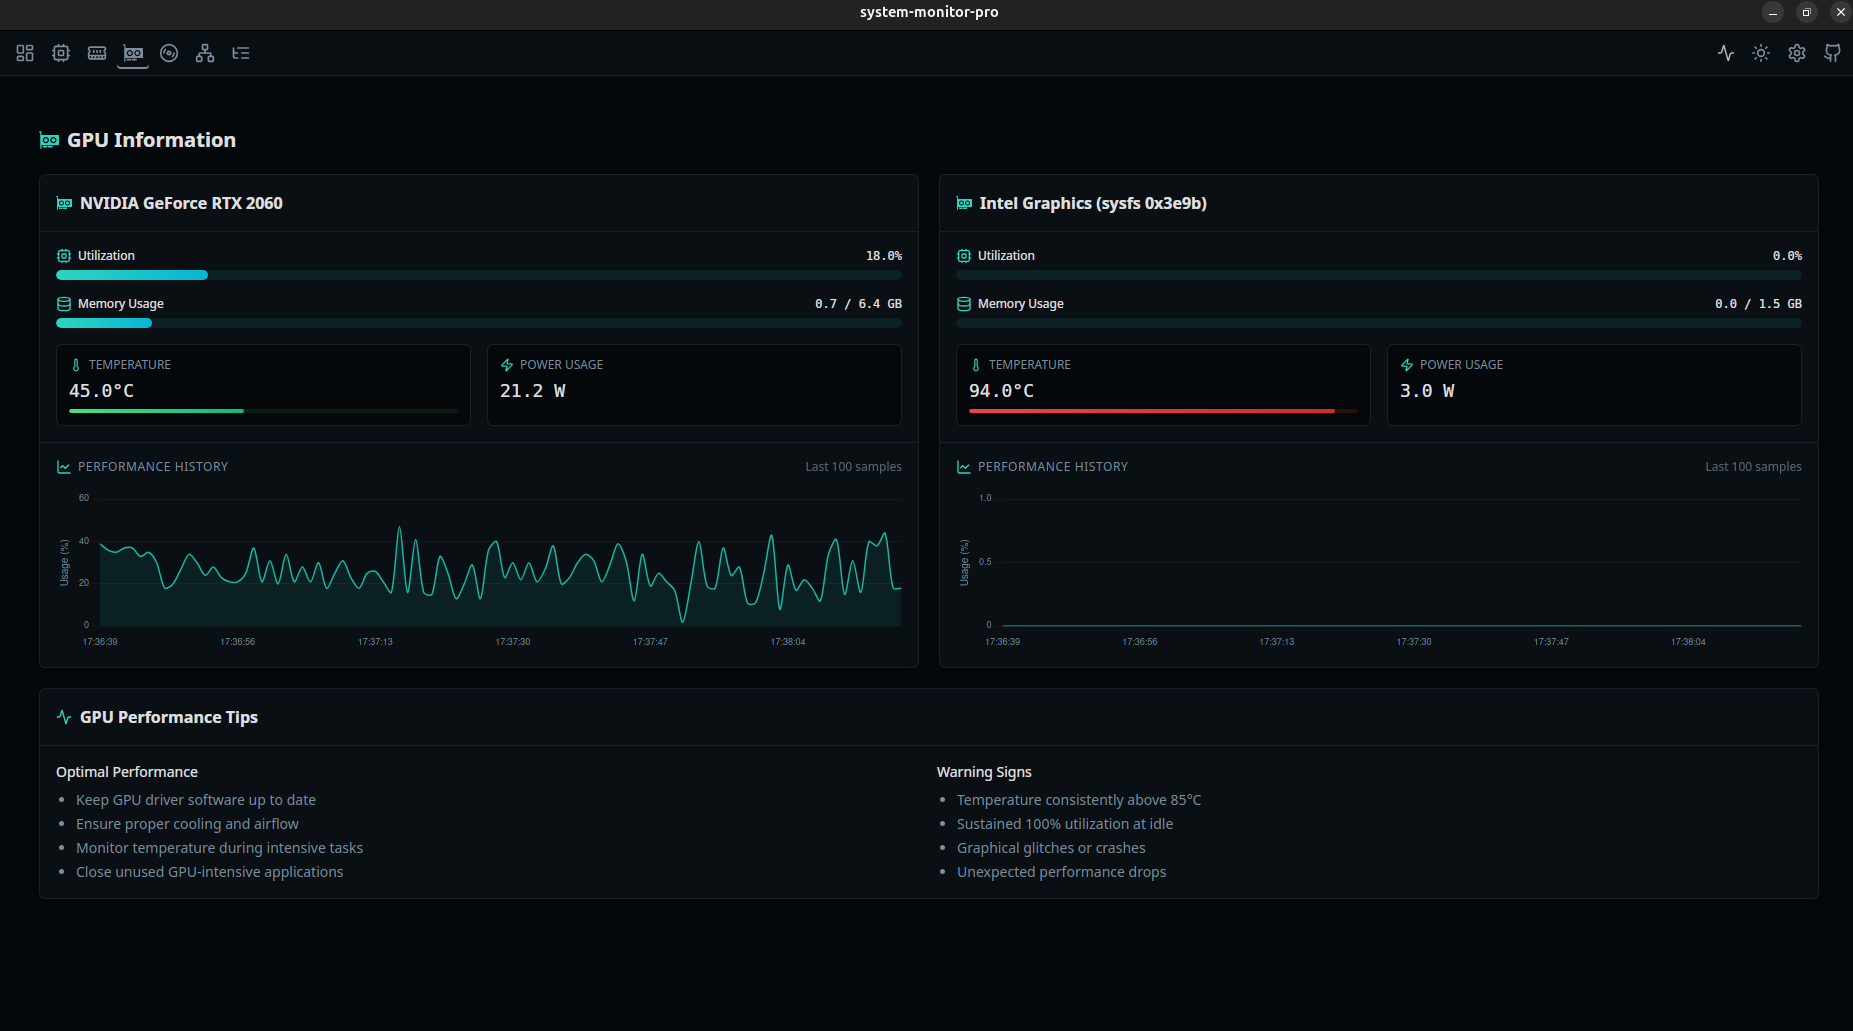
Task: Click the lightning icon in Intel Power Usage card
Action: (x=1406, y=364)
